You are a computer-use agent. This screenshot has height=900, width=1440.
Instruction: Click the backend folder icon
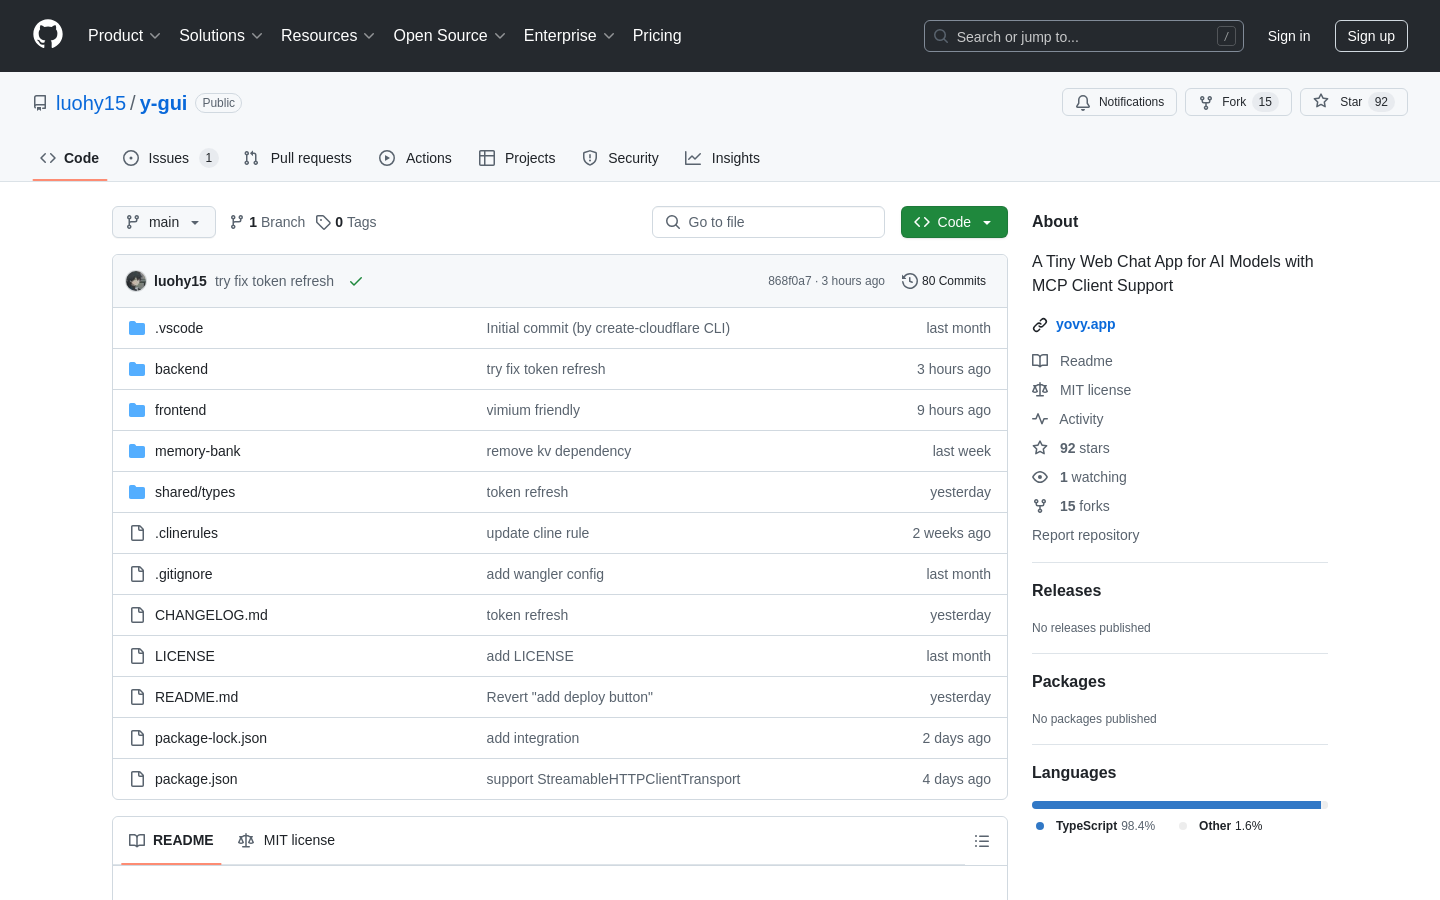point(137,369)
